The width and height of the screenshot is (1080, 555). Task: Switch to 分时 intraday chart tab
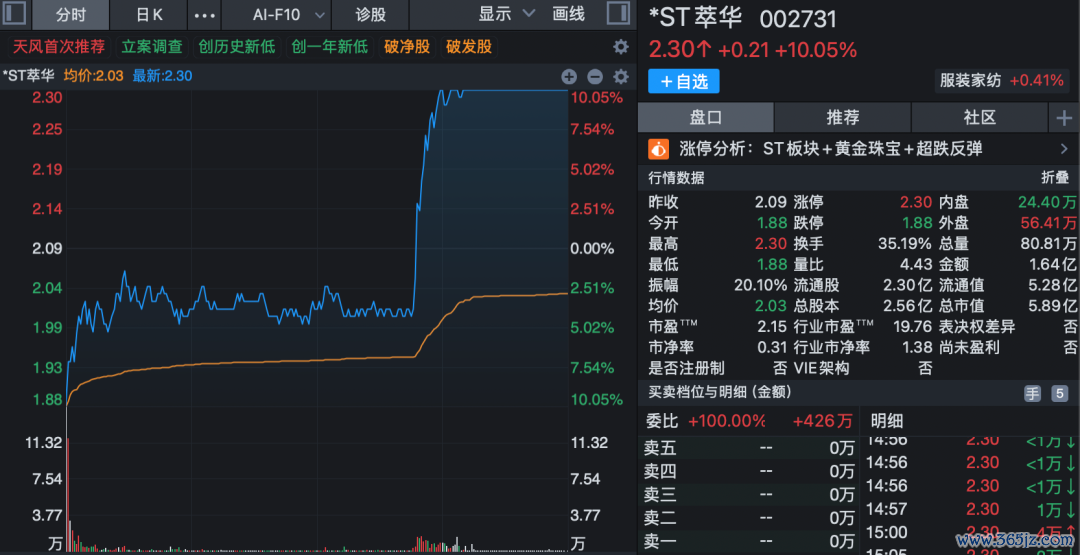coord(71,15)
